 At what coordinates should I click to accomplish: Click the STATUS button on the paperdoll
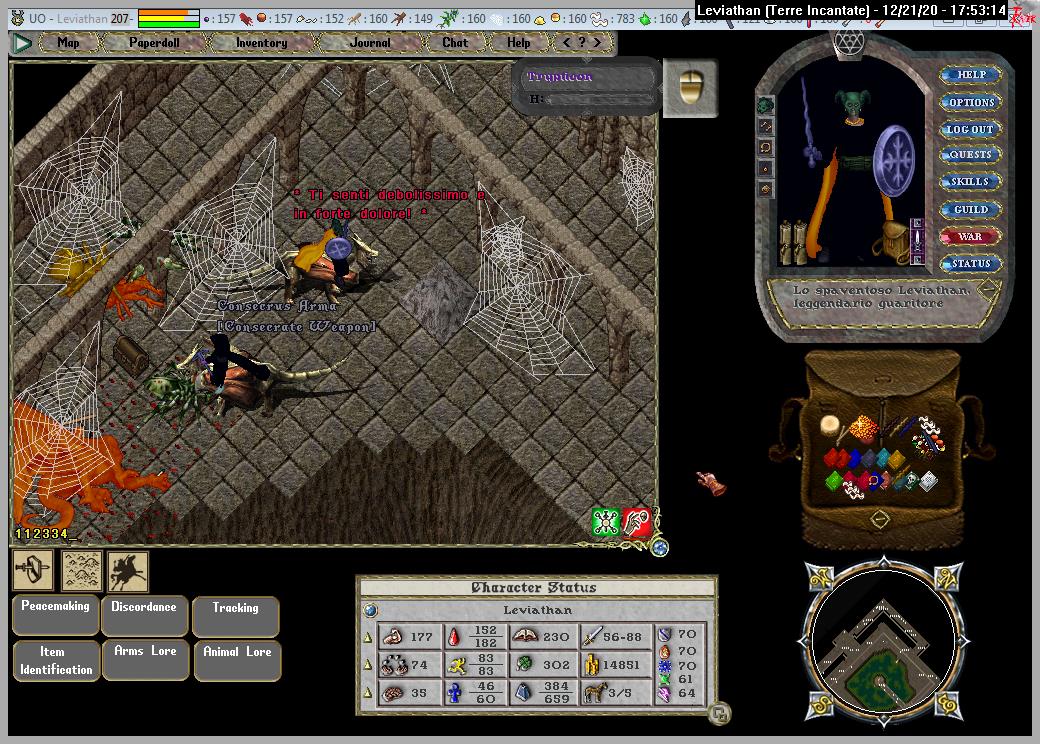tap(970, 264)
